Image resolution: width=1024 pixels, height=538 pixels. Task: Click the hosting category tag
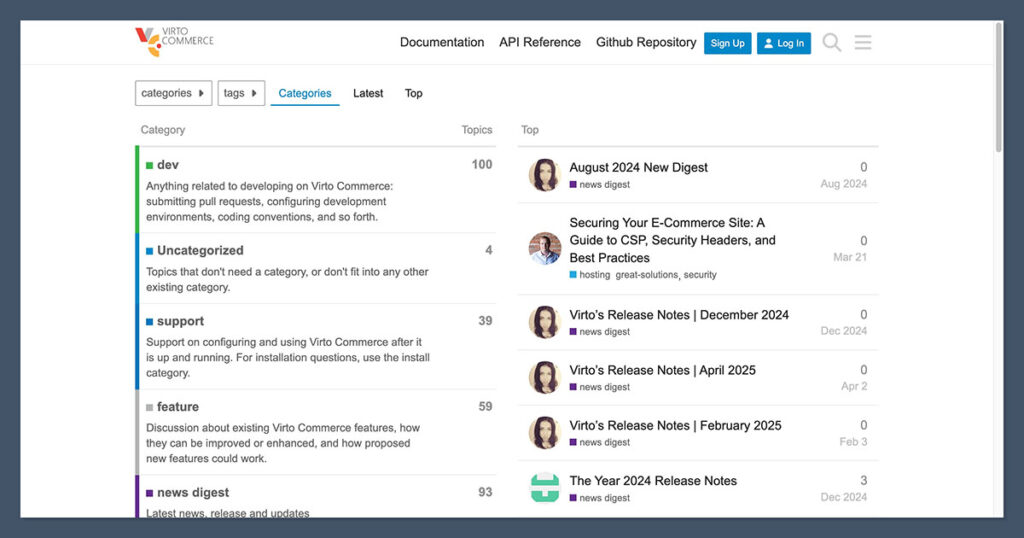pos(590,275)
